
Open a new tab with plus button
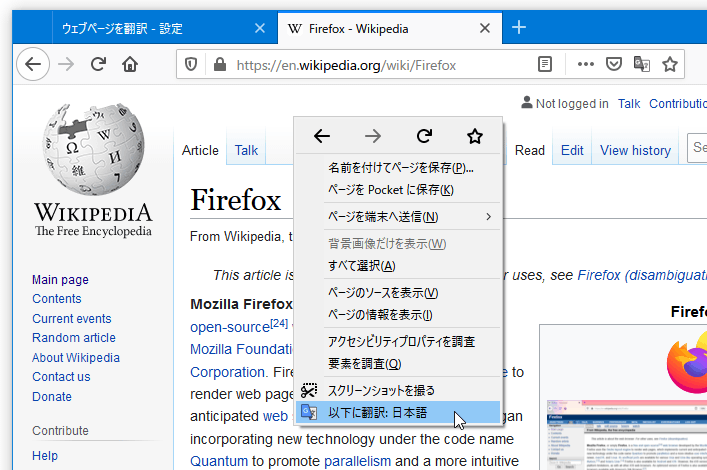519,28
